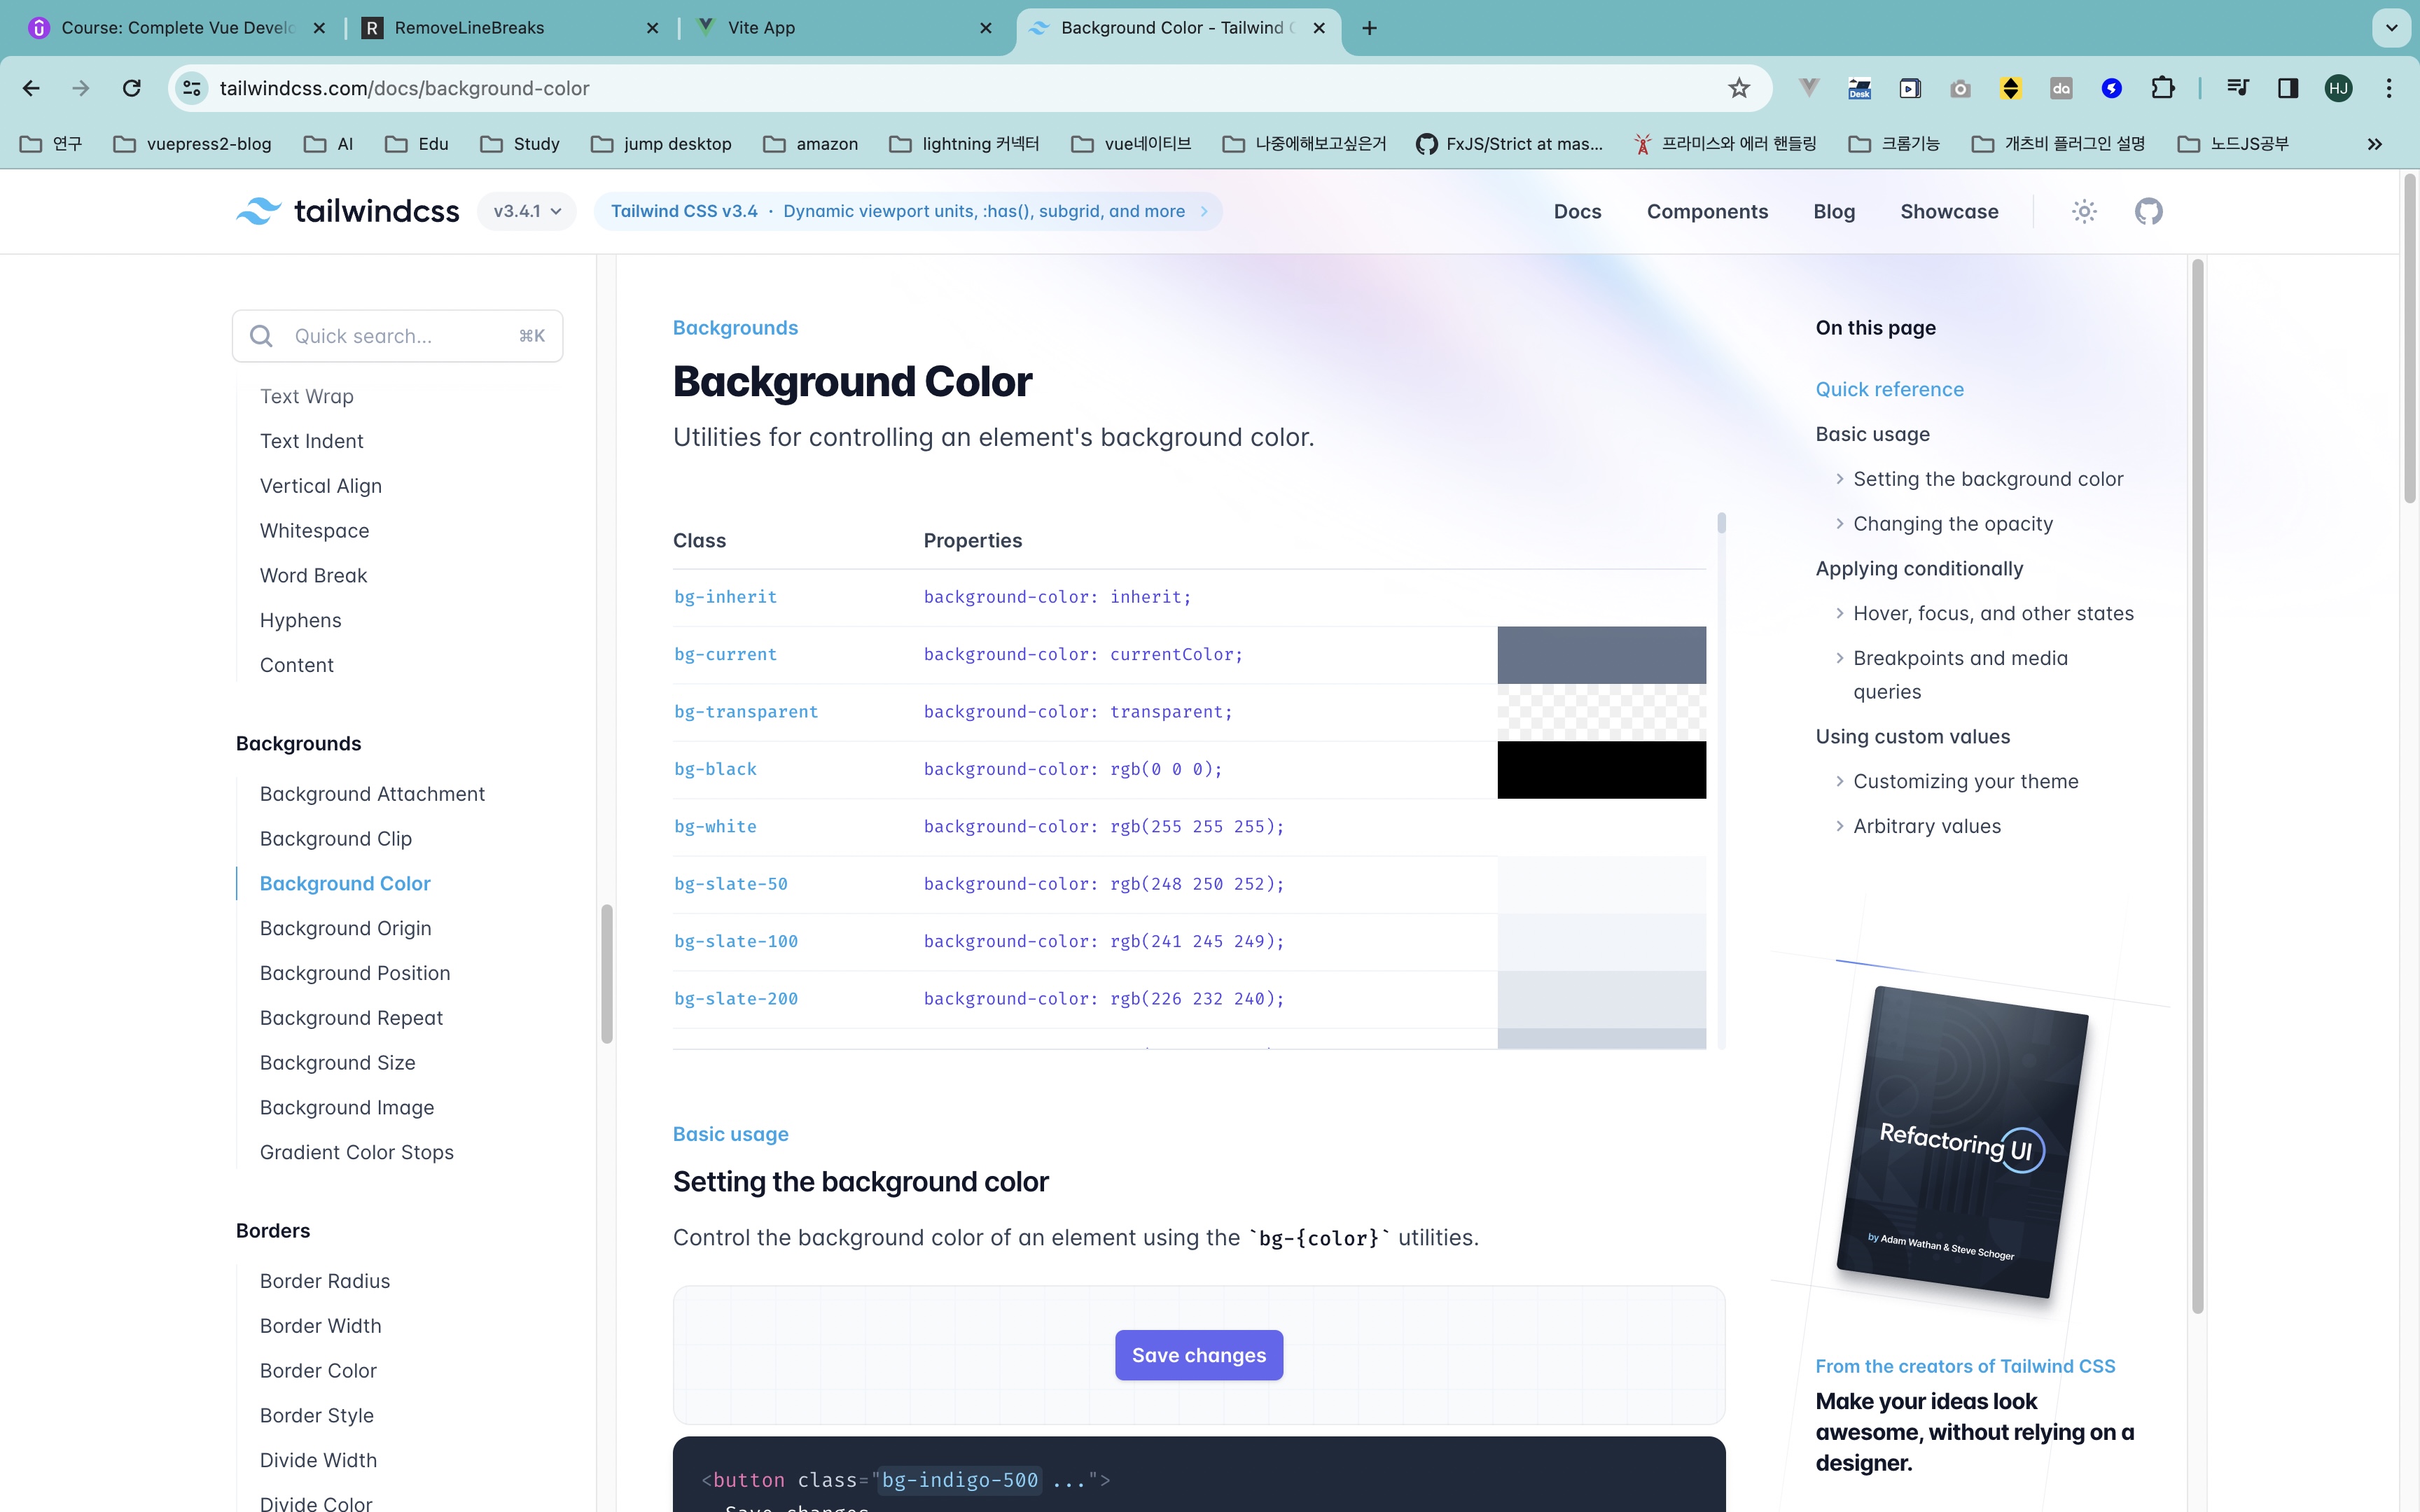Close the Vite App tab
The height and width of the screenshot is (1512, 2420).
(985, 28)
